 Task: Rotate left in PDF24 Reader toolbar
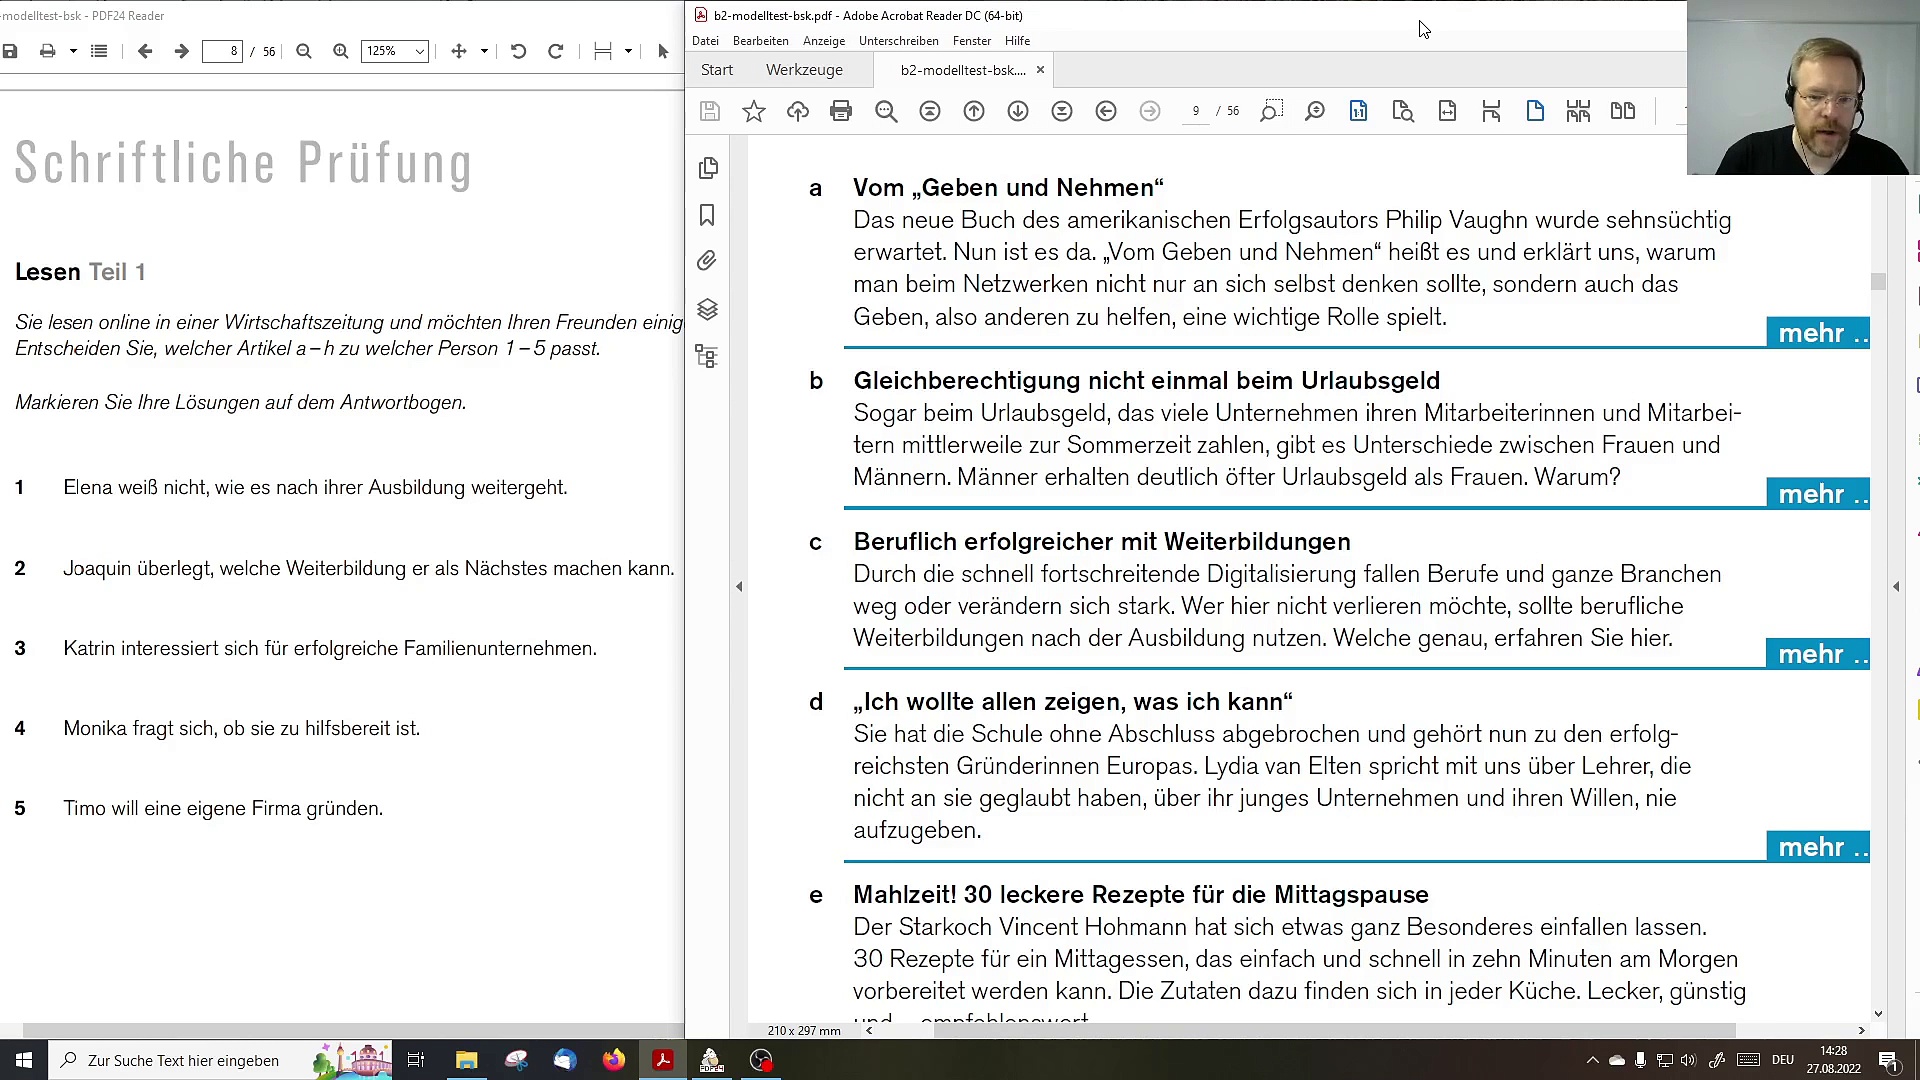518,51
